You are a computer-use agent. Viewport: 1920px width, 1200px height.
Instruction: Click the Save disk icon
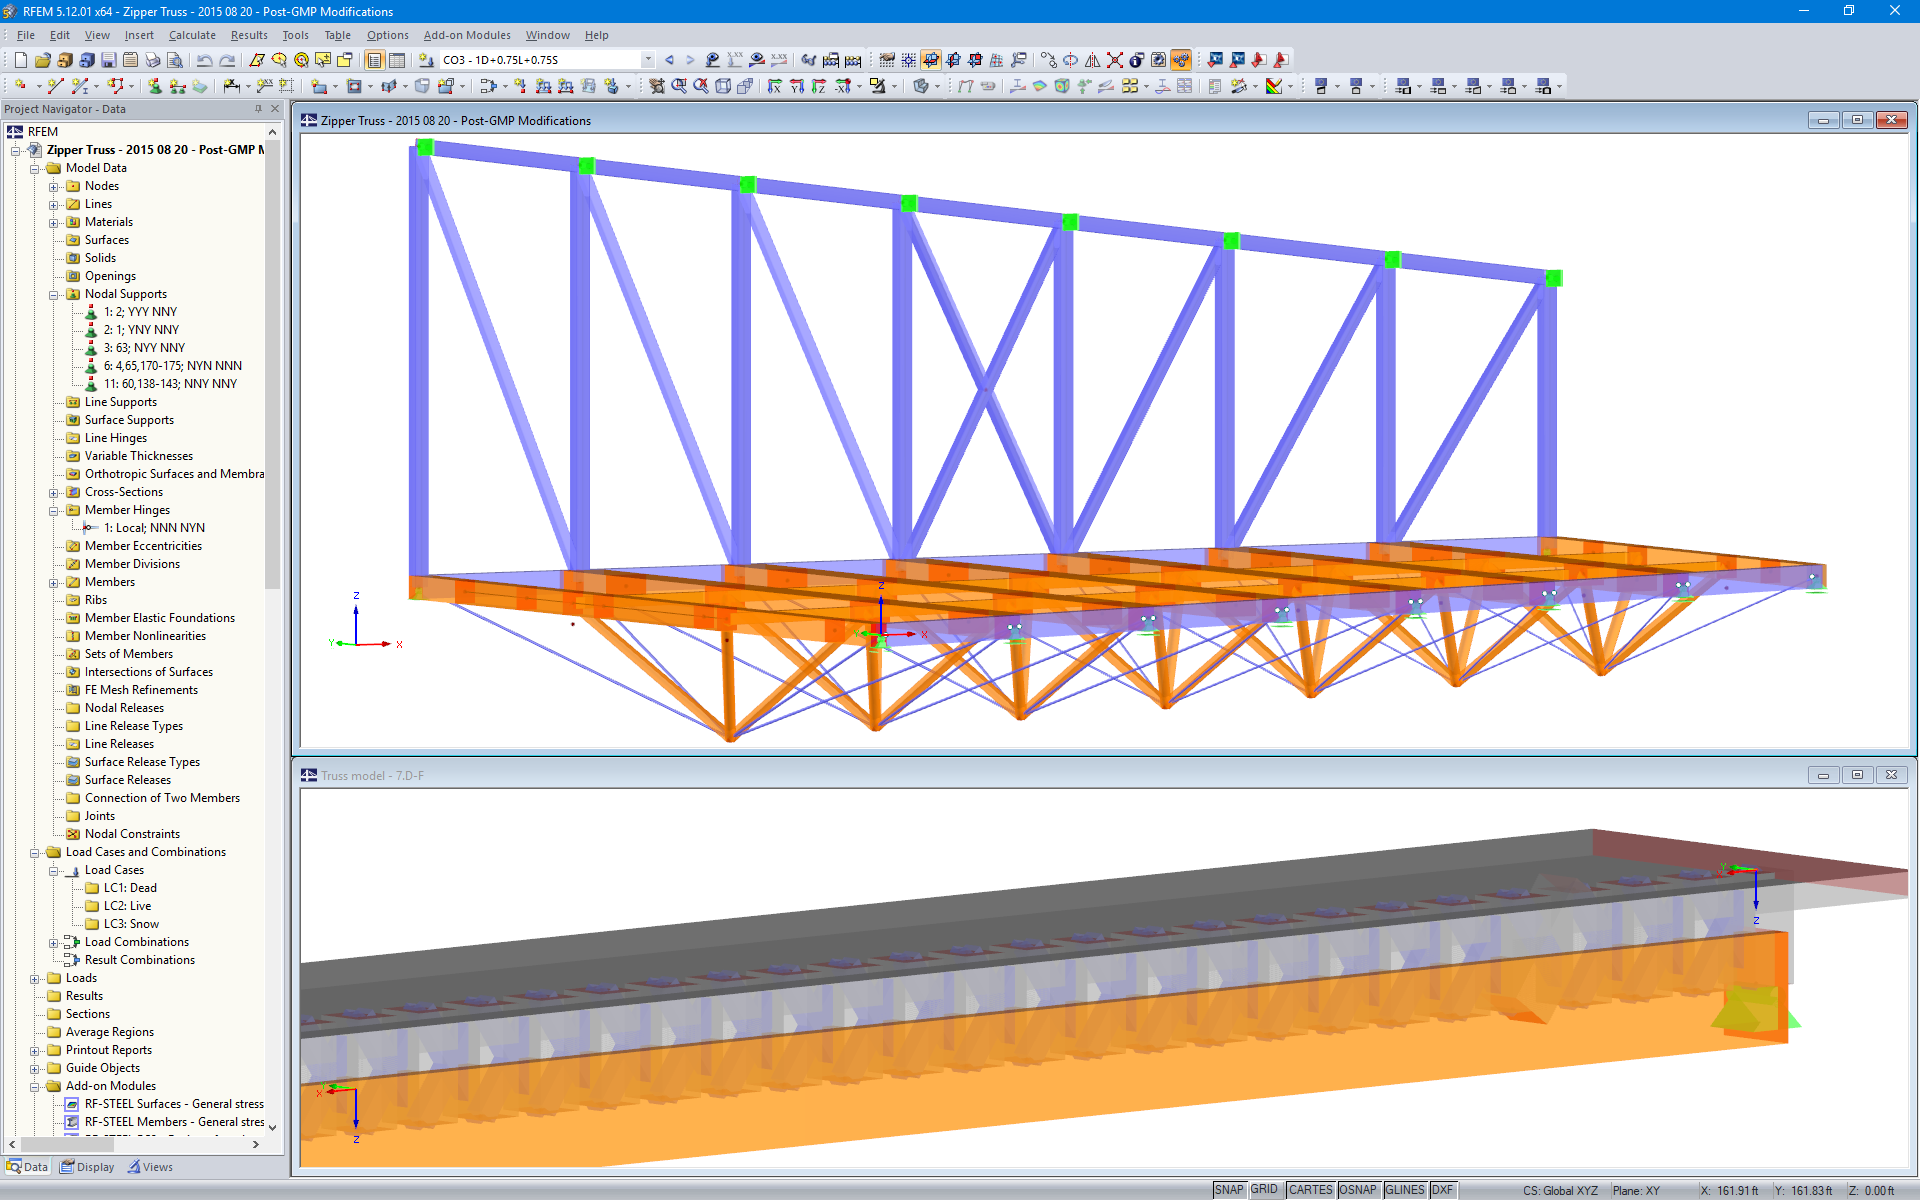point(109,60)
